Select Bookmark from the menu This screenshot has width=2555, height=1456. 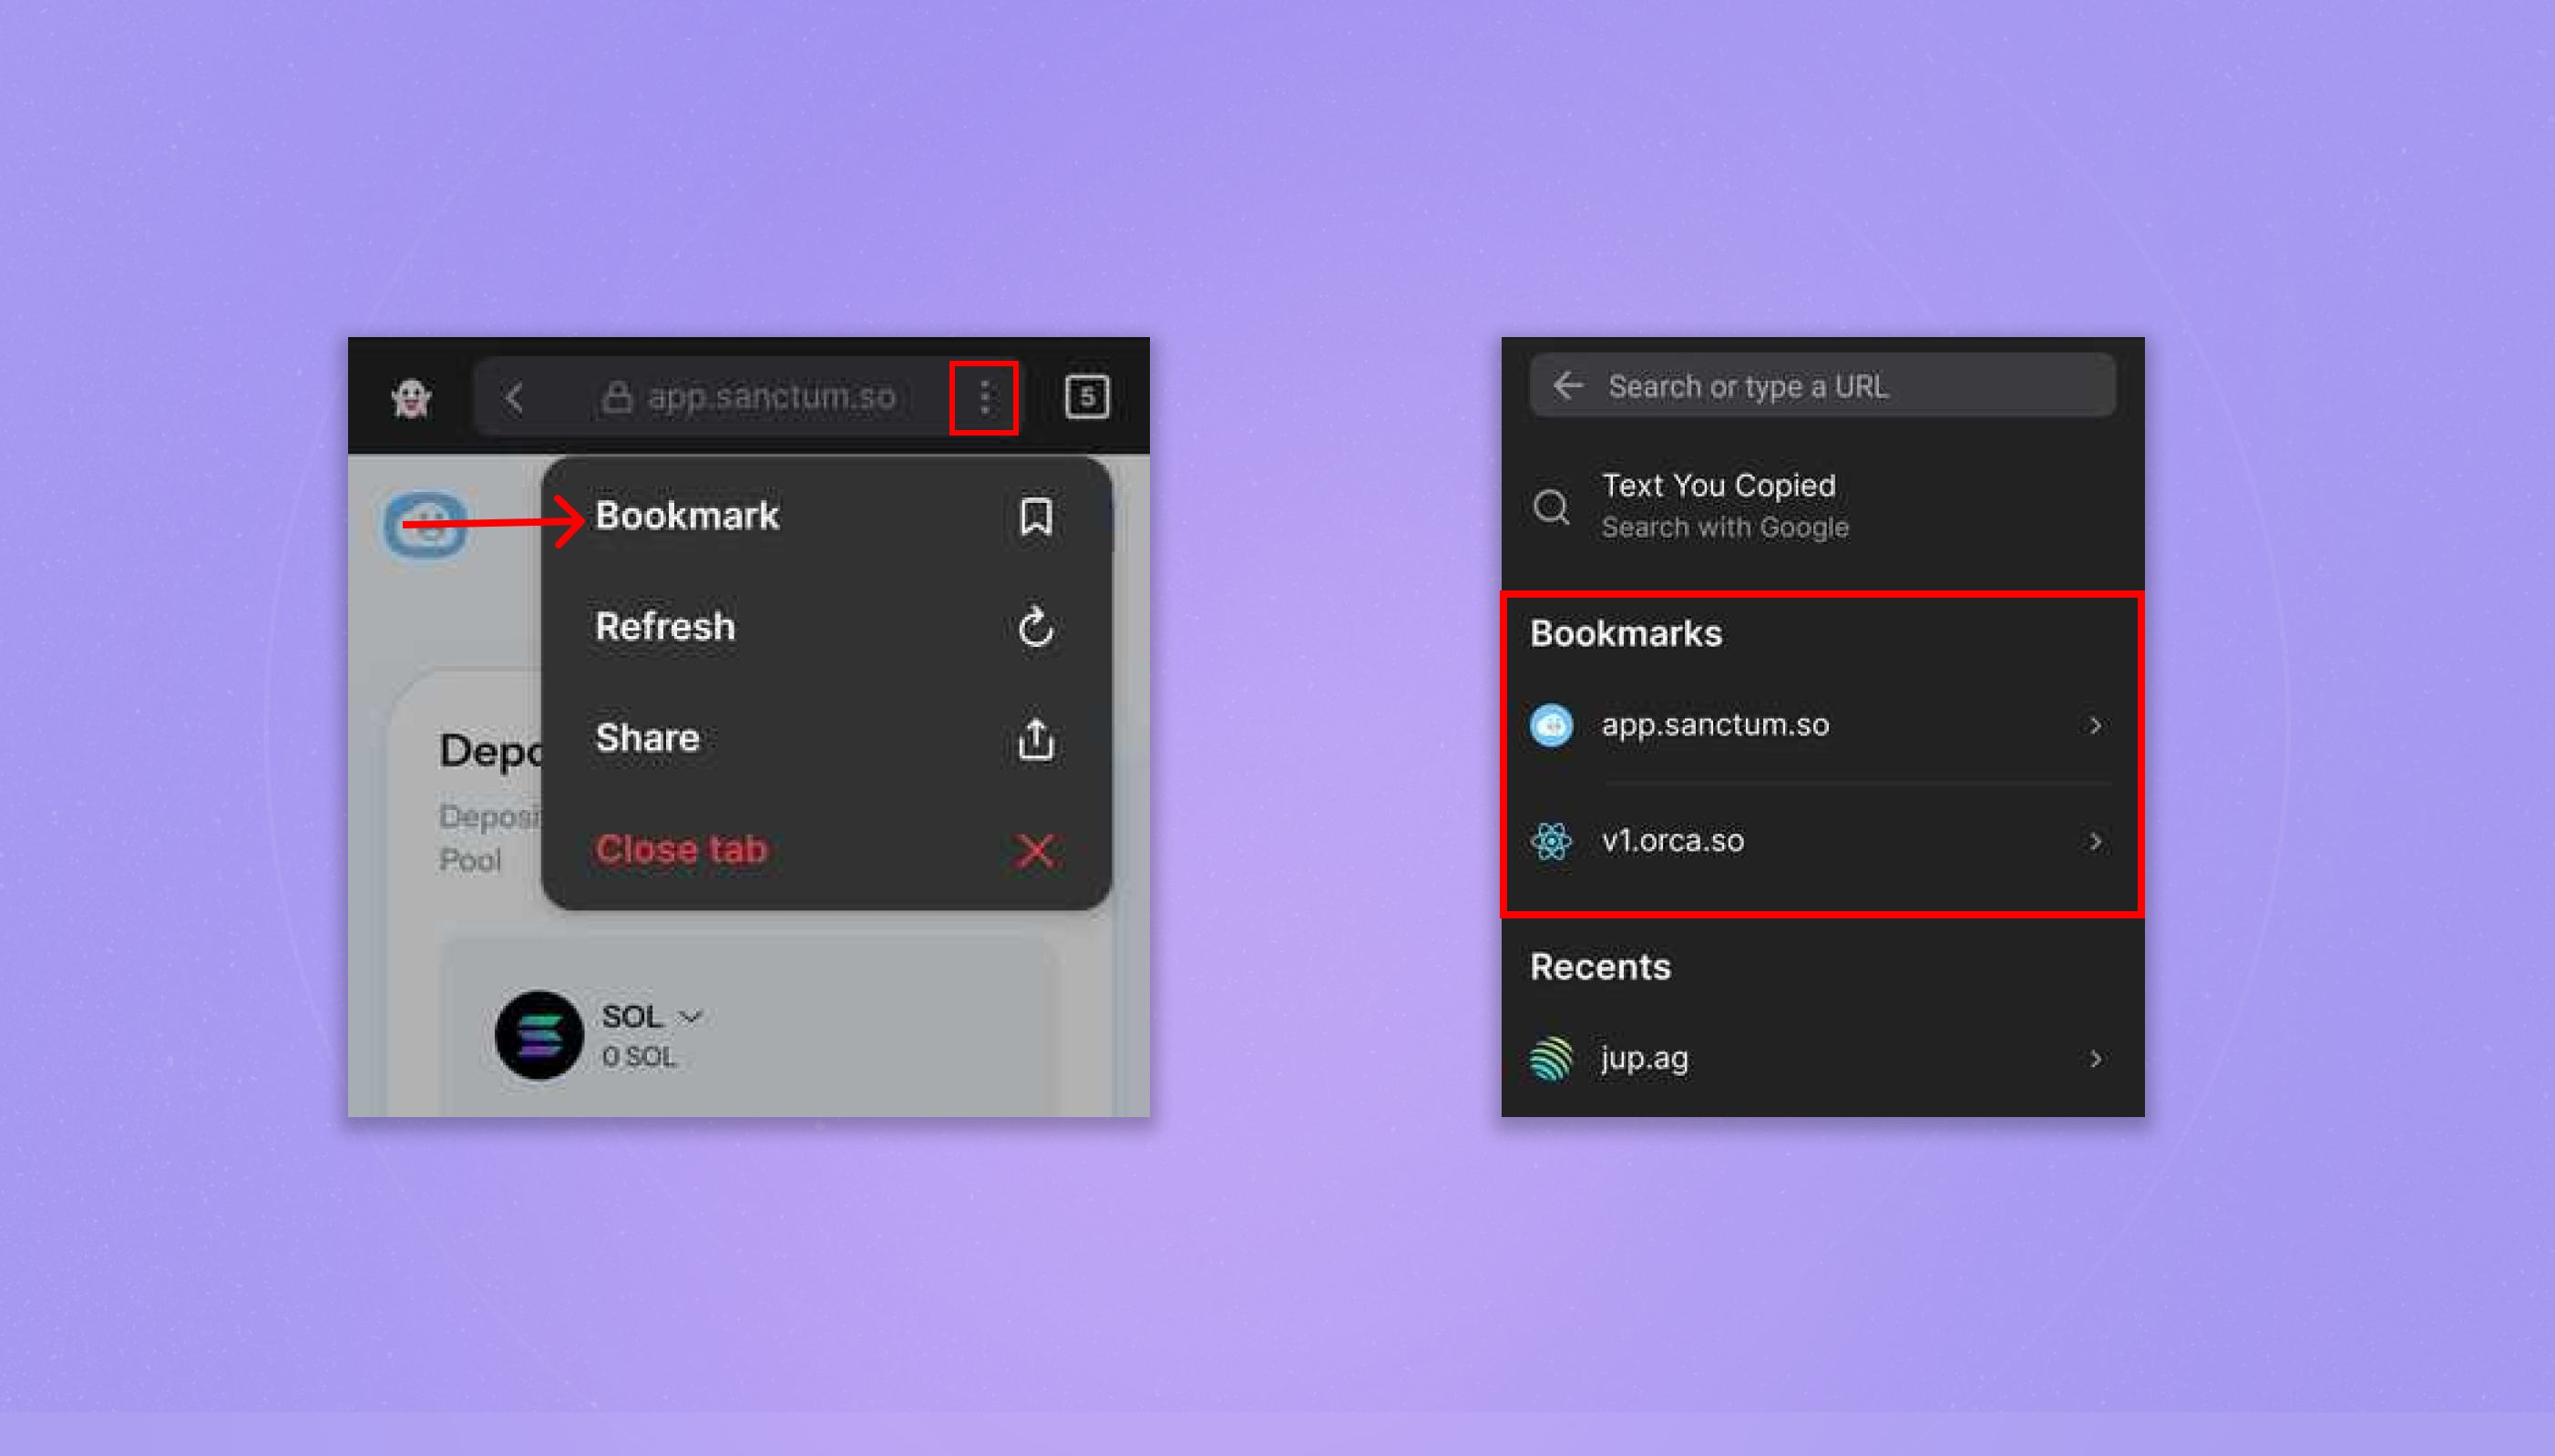[825, 516]
